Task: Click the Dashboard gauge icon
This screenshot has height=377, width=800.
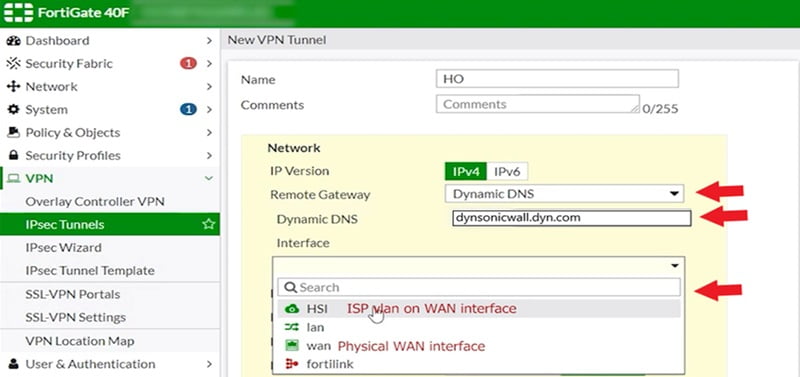Action: click(x=14, y=41)
